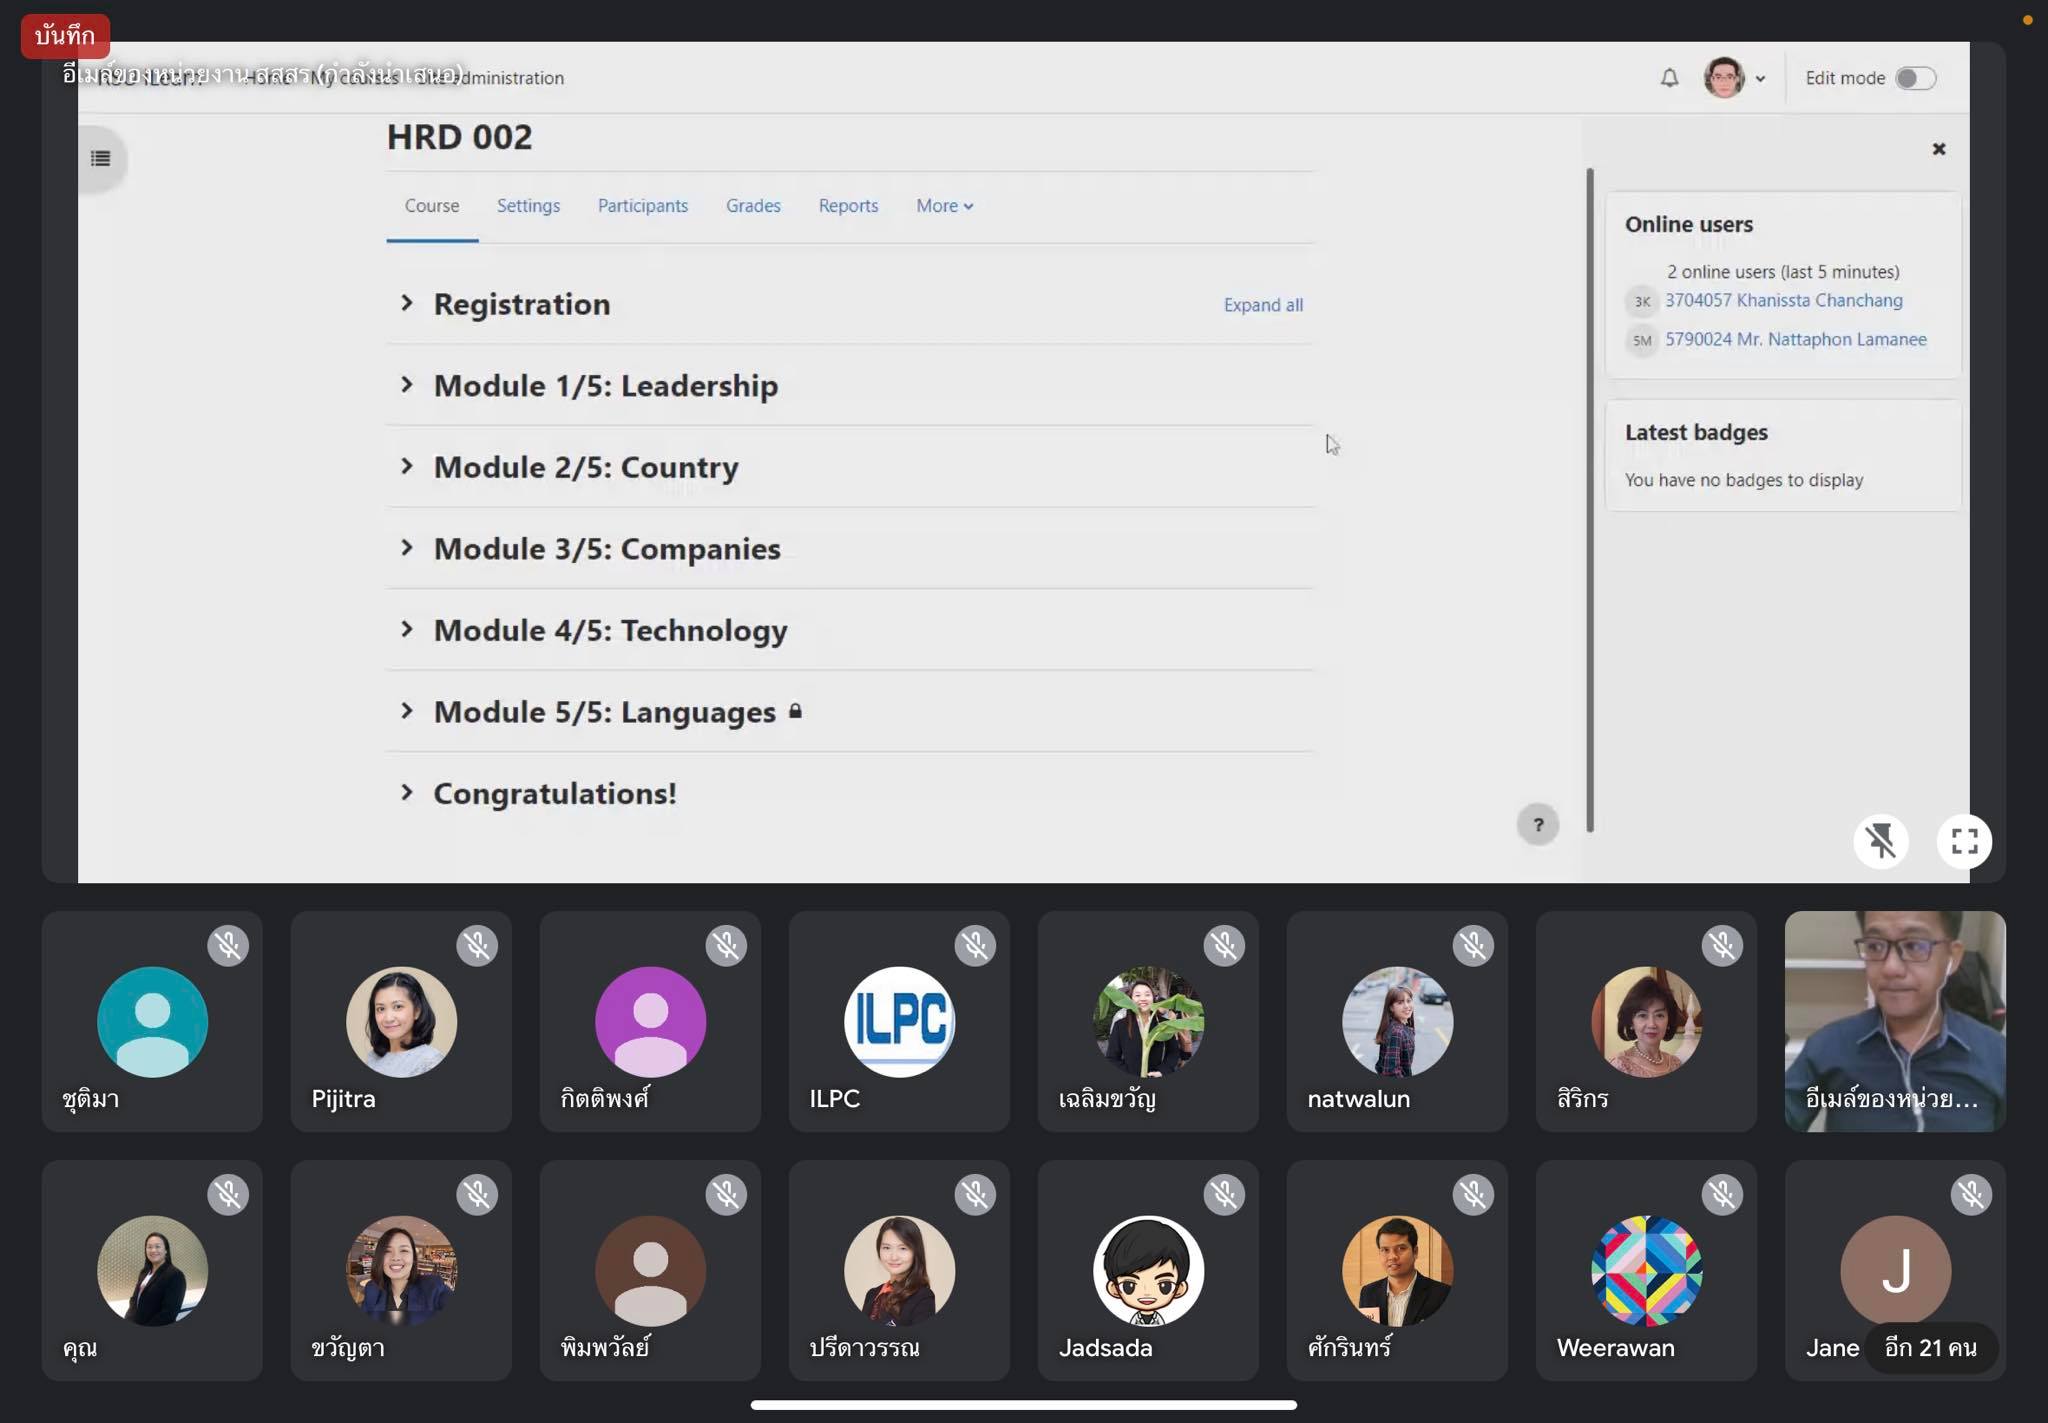The width and height of the screenshot is (2048, 1423).
Task: Click the help question mark button
Action: pos(1538,825)
